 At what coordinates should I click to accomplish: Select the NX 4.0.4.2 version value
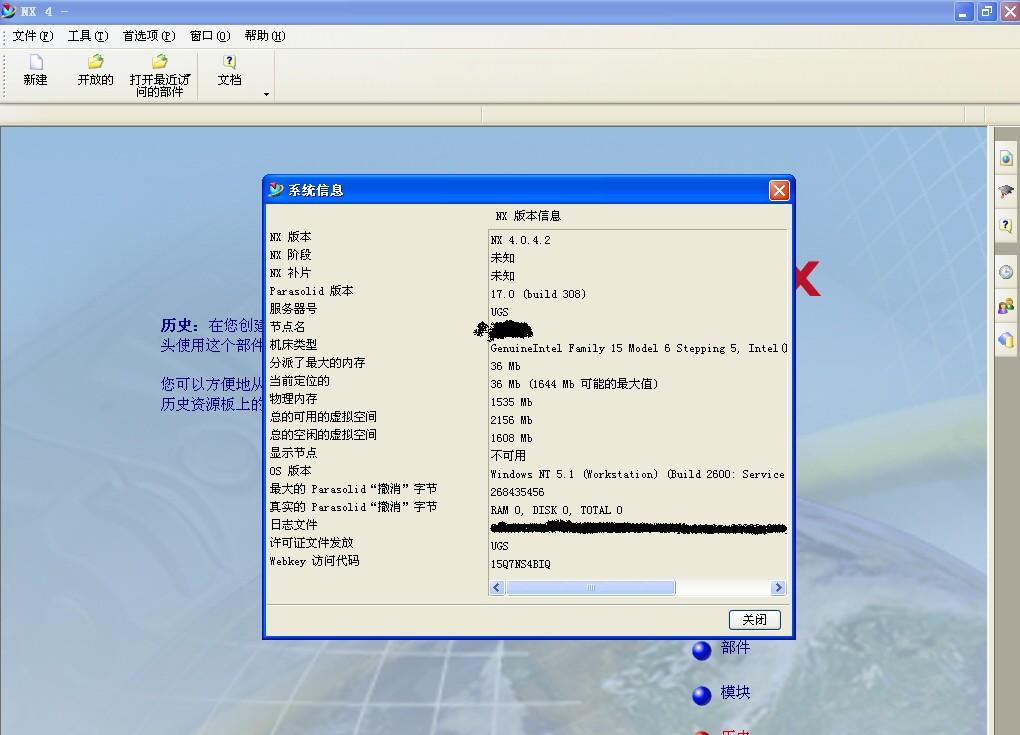(520, 240)
